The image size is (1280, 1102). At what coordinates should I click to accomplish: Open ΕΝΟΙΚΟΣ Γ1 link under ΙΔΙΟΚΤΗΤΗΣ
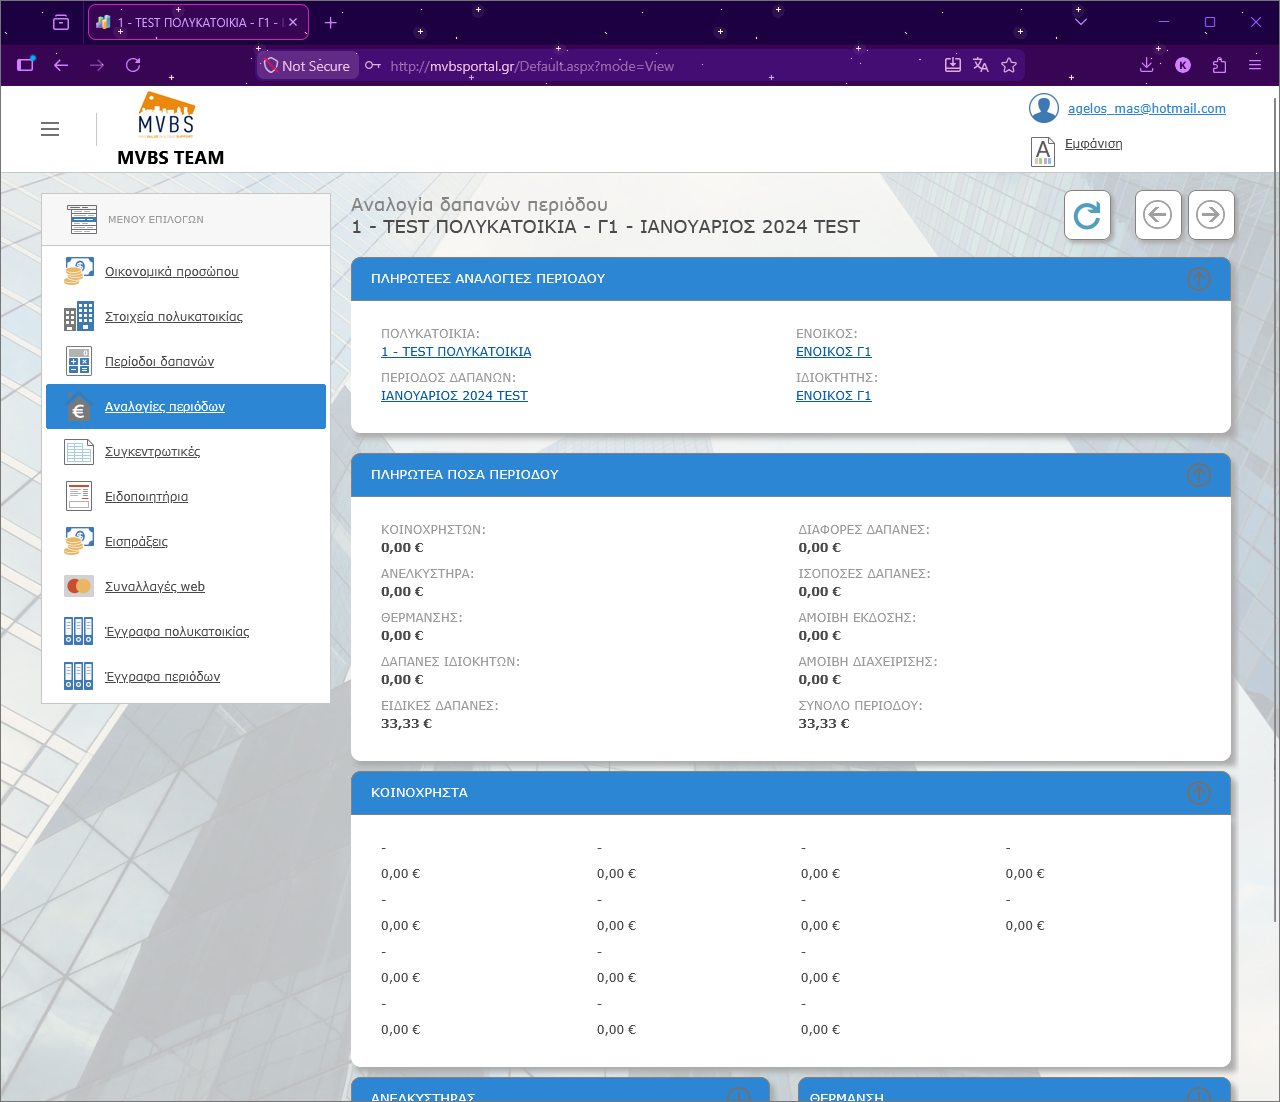coord(834,395)
